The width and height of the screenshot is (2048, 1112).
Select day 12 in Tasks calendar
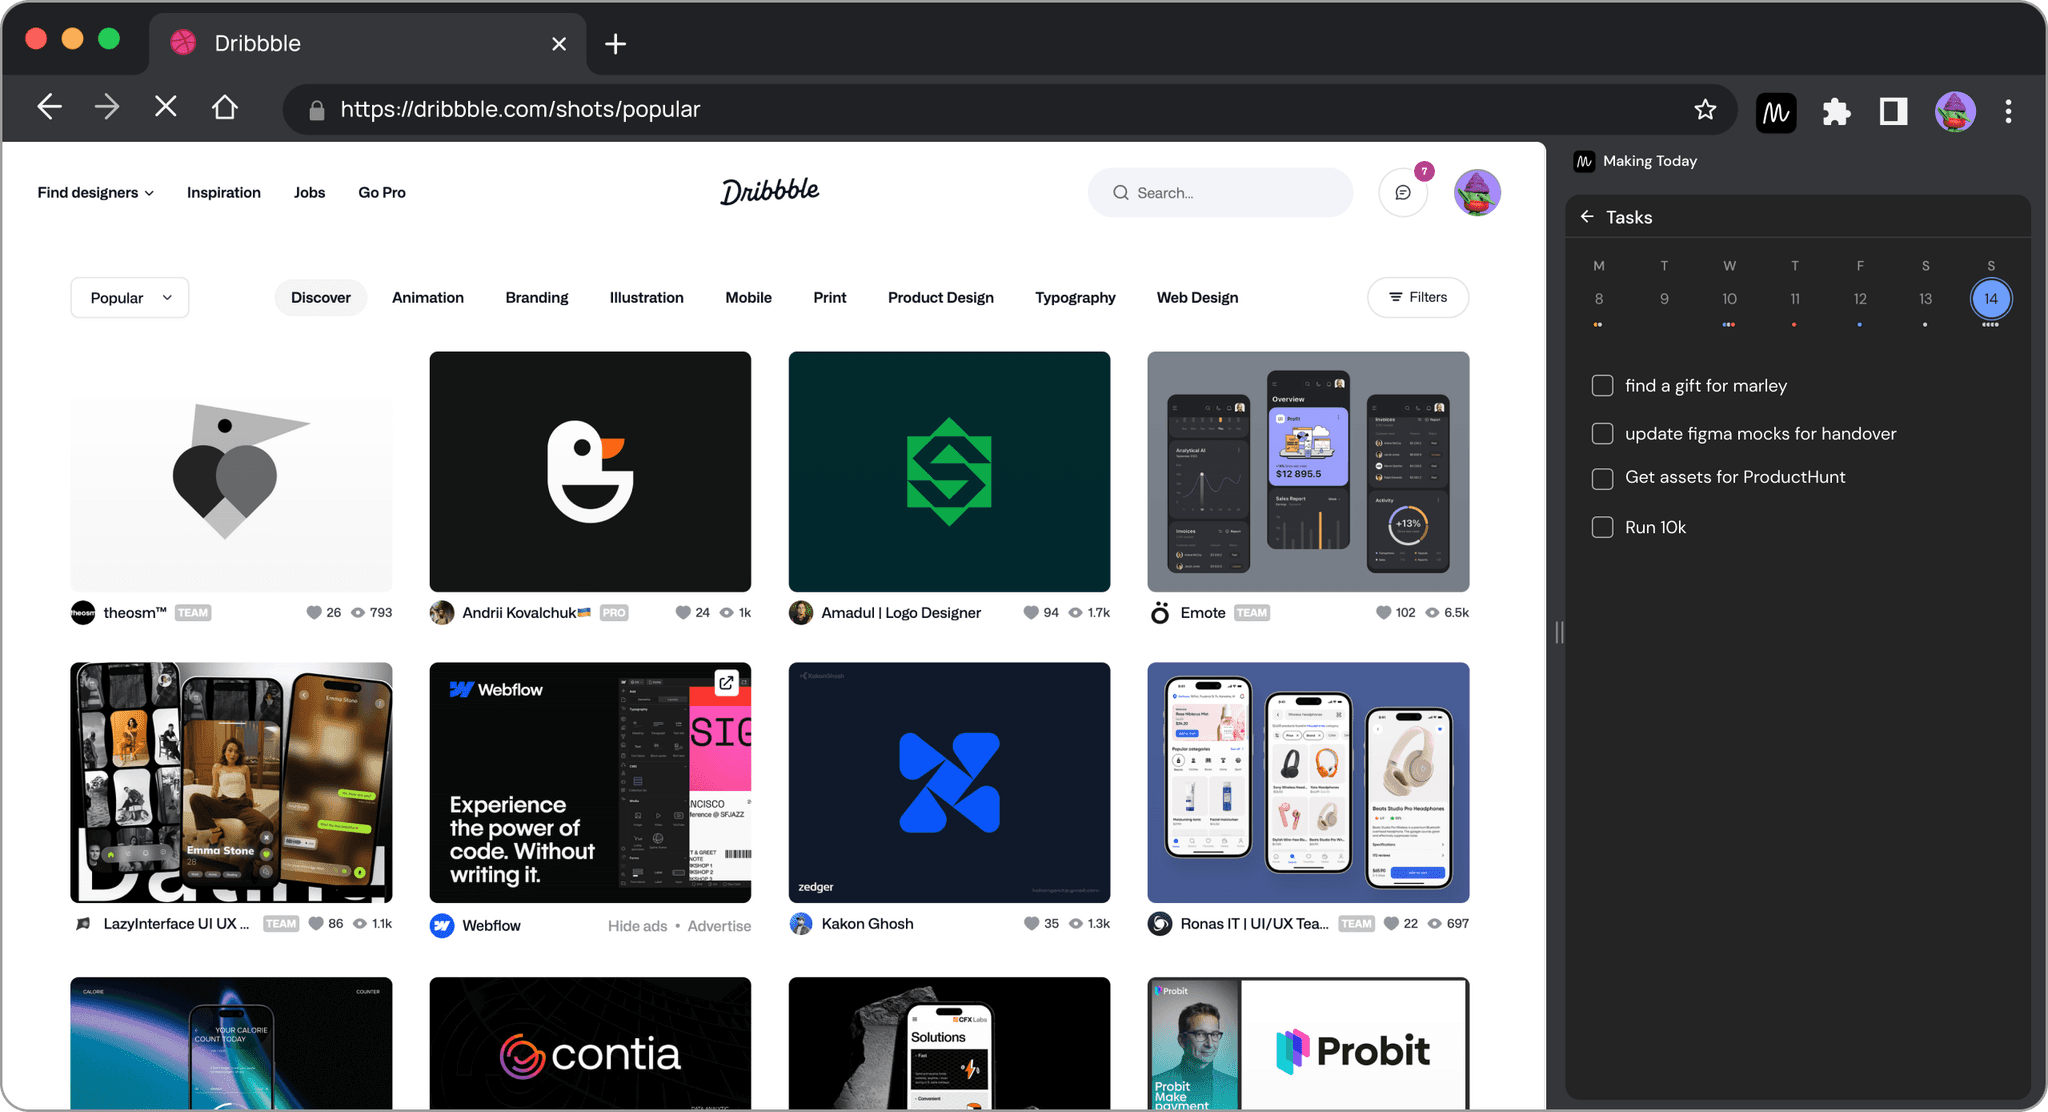coord(1860,299)
